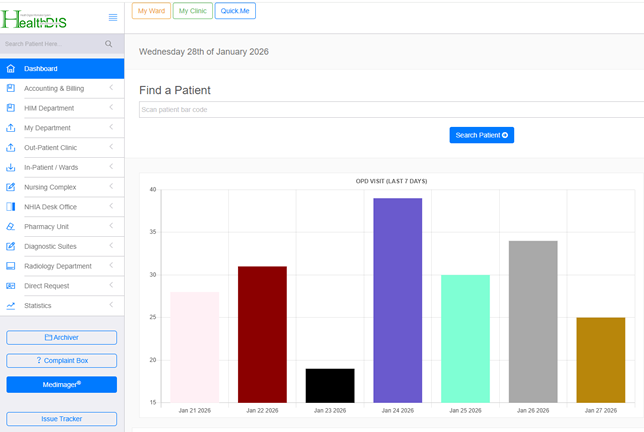
Task: Click the Pharmacy Unit icon
Action: tap(10, 227)
